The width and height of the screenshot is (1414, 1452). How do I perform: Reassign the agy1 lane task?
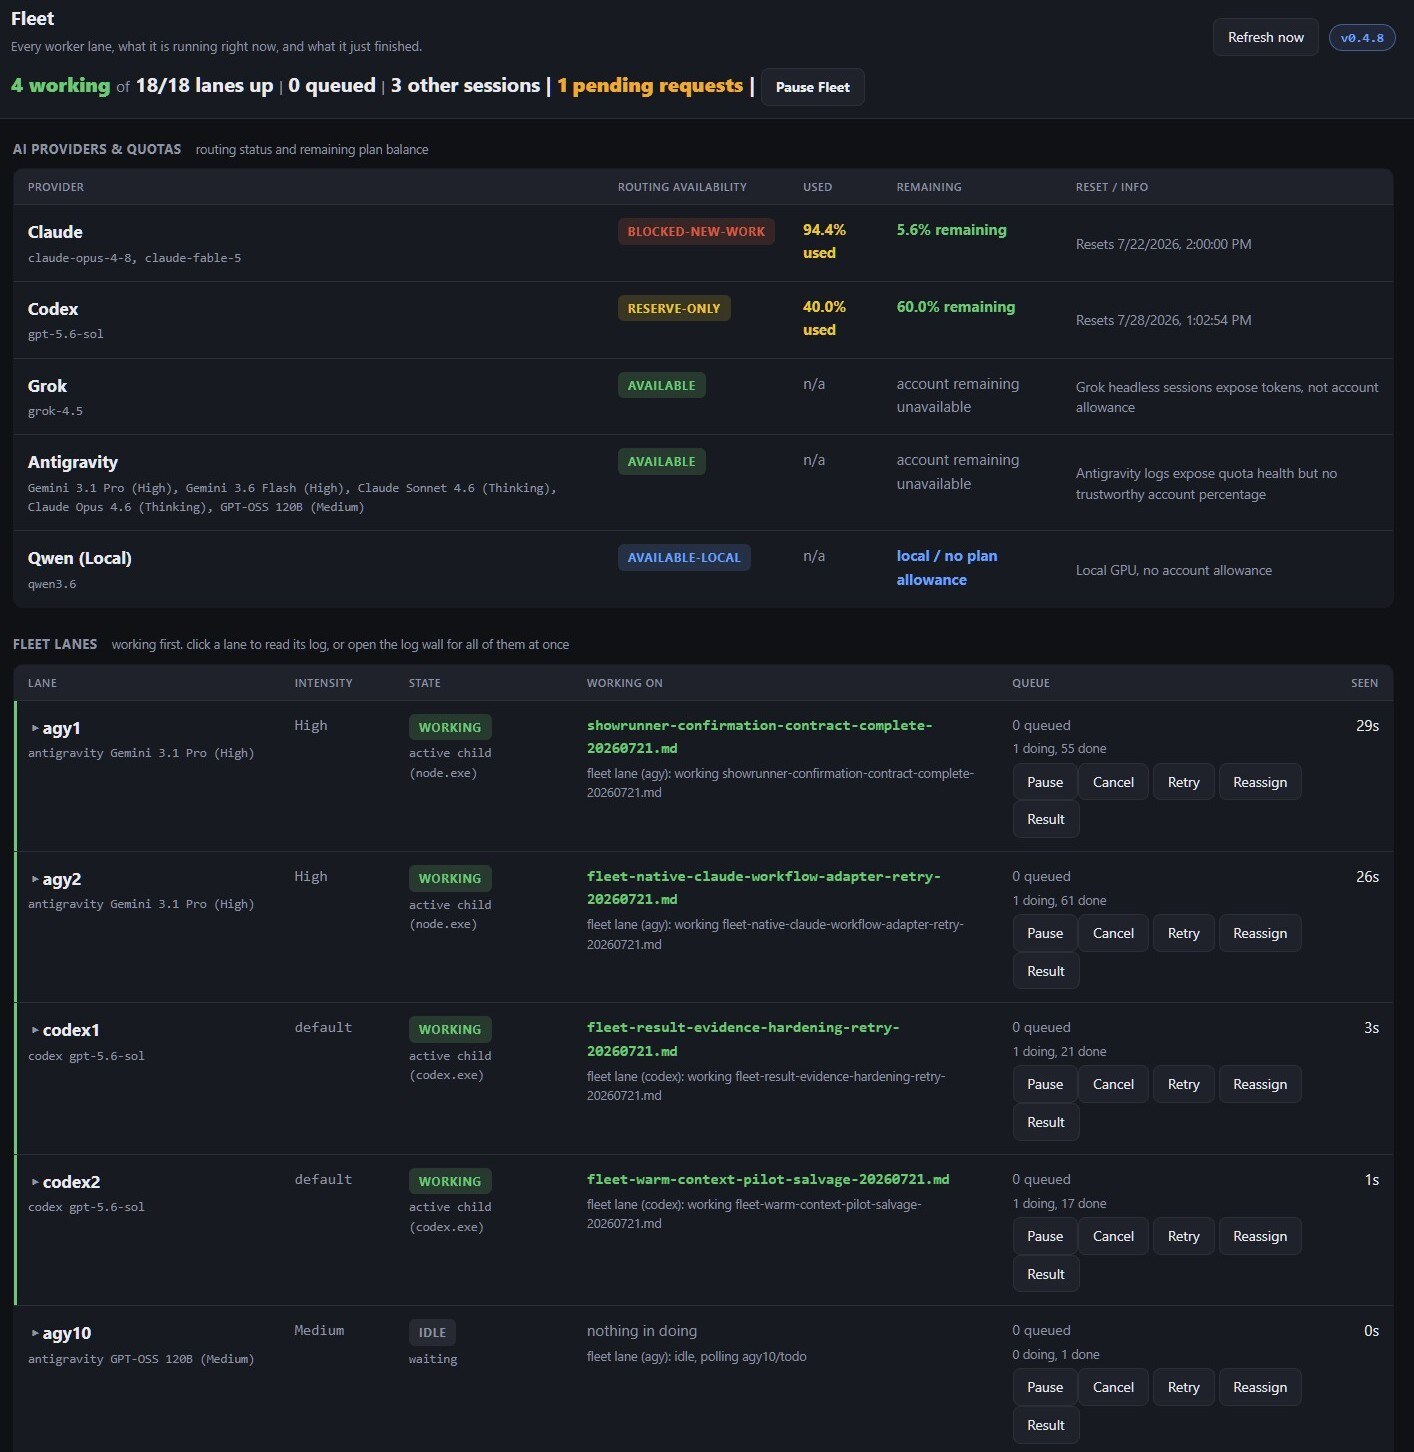[1260, 782]
